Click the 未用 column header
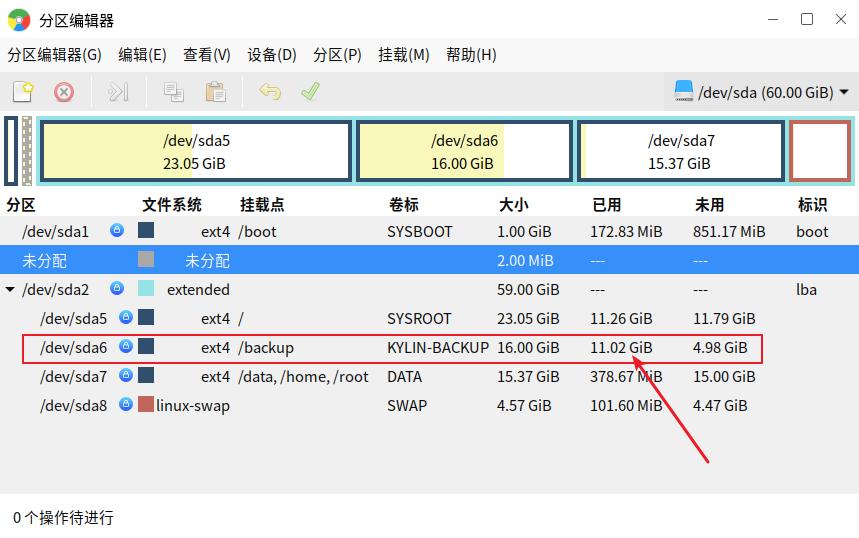 pos(709,205)
